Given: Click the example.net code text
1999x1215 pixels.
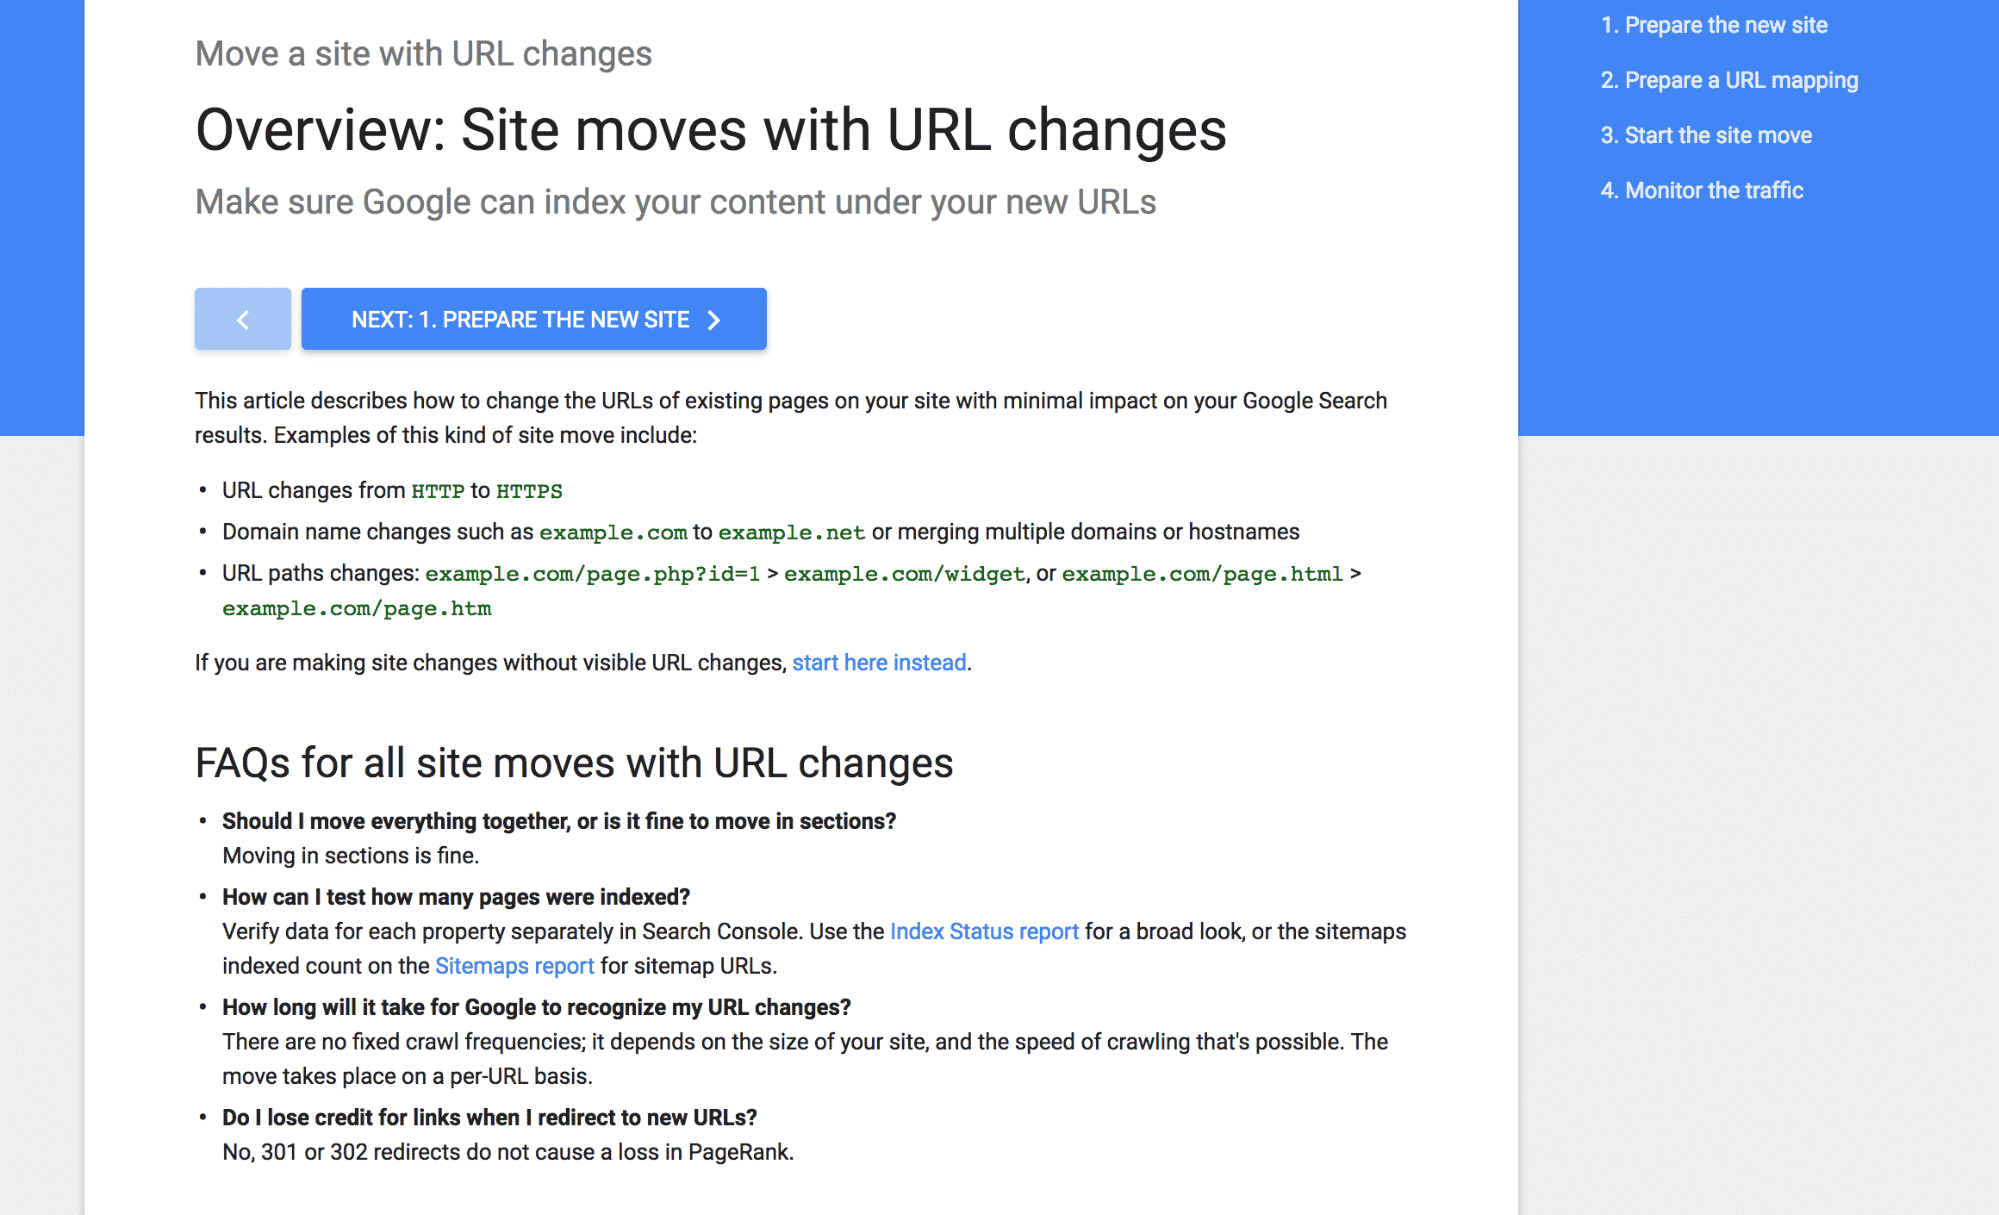Looking at the screenshot, I should tap(792, 532).
